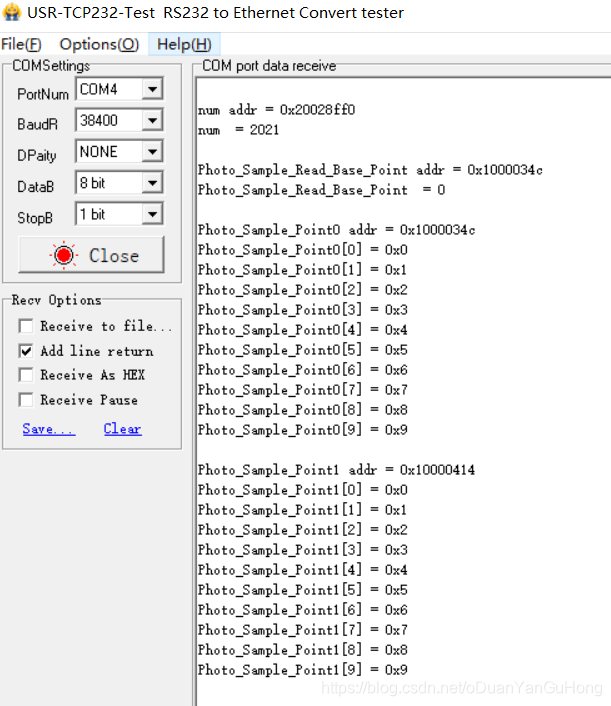Open the File(F) menu
Screen dimensions: 611x706
tap(21, 44)
